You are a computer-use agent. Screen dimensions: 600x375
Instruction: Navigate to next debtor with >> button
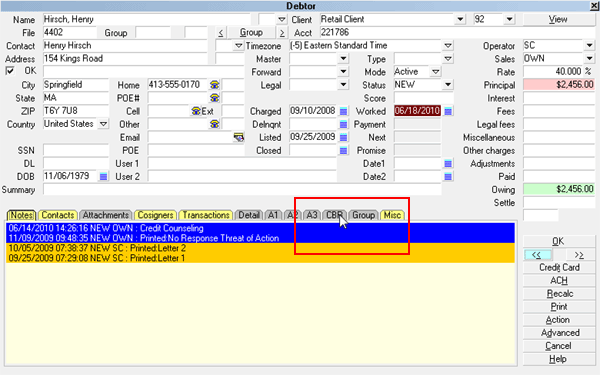pyautogui.click(x=579, y=254)
